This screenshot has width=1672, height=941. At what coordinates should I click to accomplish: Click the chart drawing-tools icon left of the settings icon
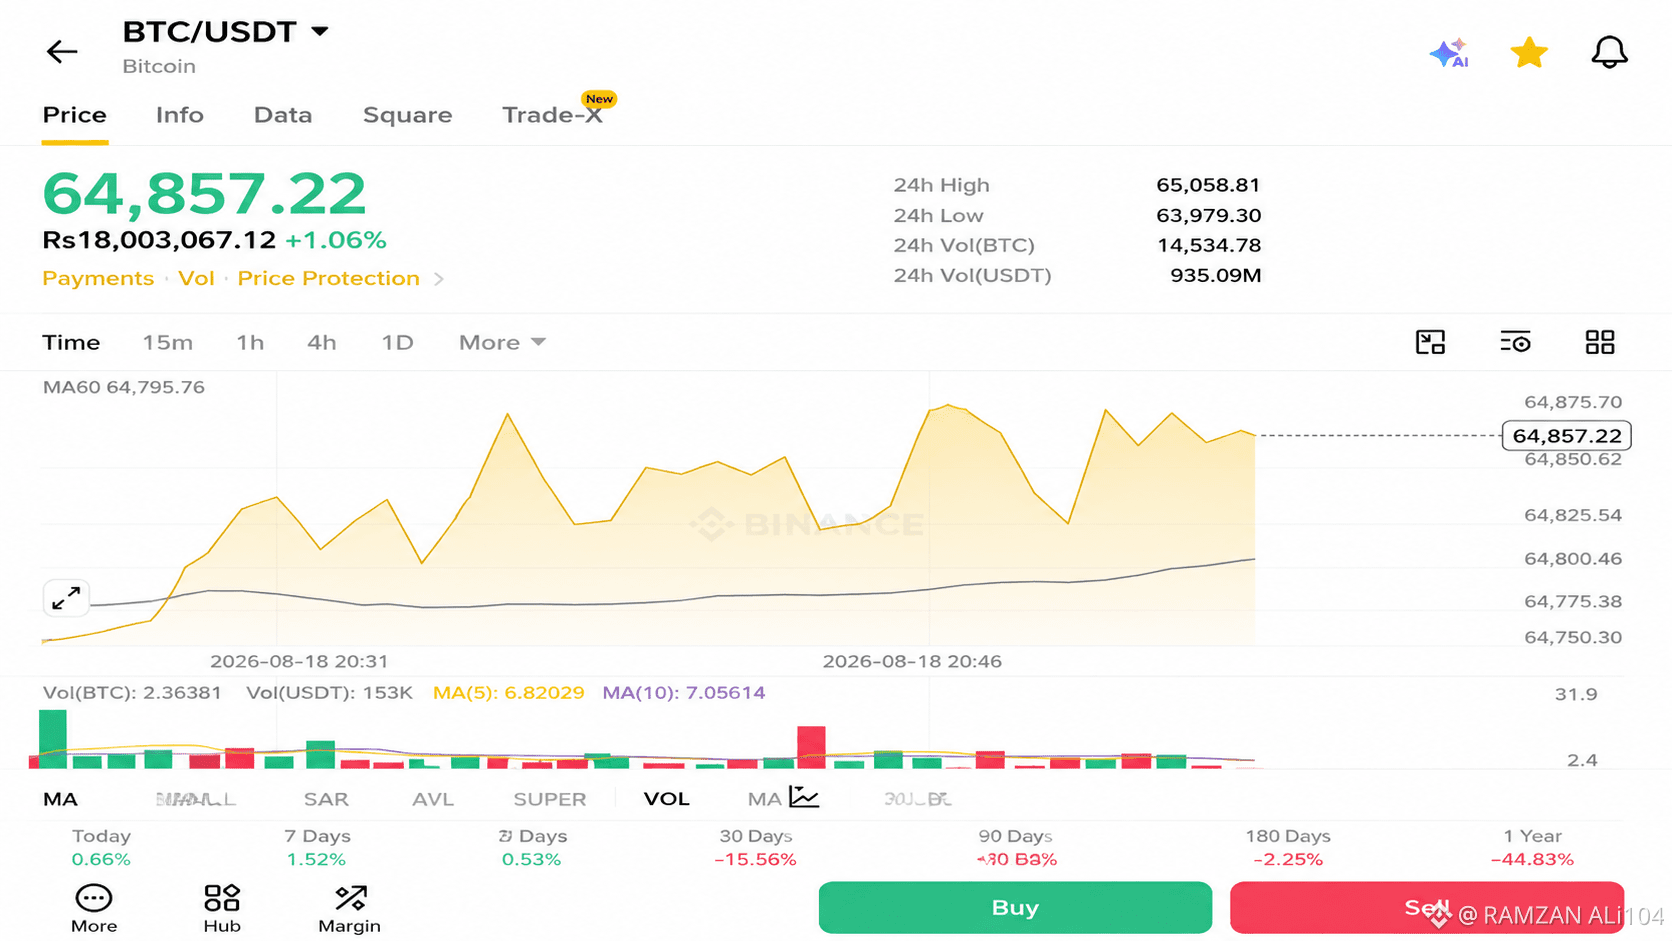pyautogui.click(x=1431, y=342)
